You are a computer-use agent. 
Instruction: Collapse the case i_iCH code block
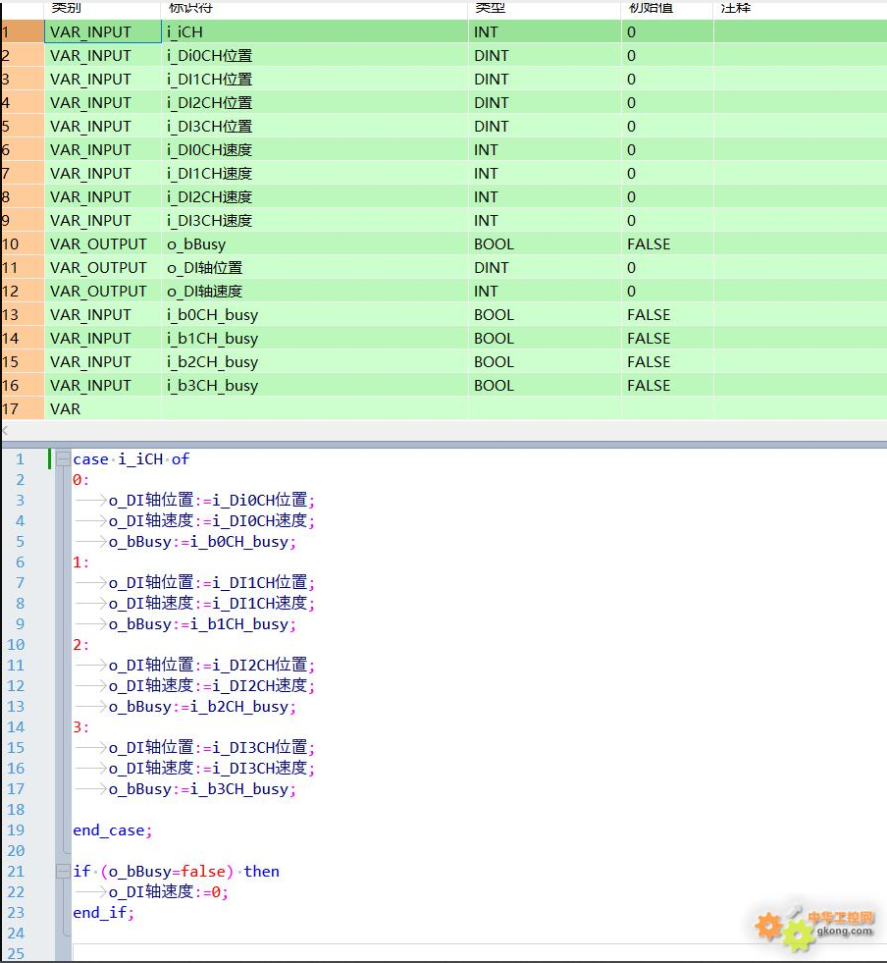[63, 459]
